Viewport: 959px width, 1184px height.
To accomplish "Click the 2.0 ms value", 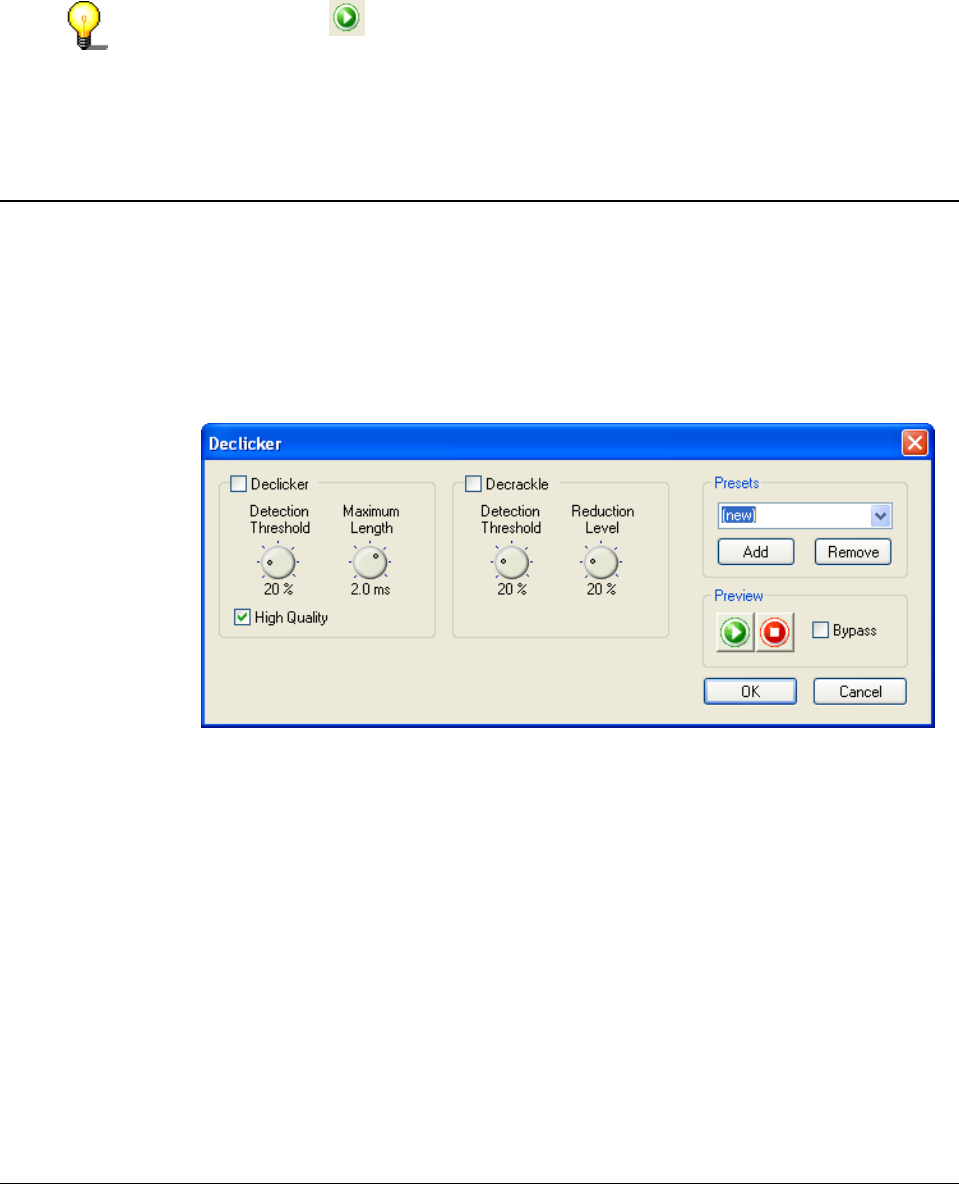I will click(370, 589).
